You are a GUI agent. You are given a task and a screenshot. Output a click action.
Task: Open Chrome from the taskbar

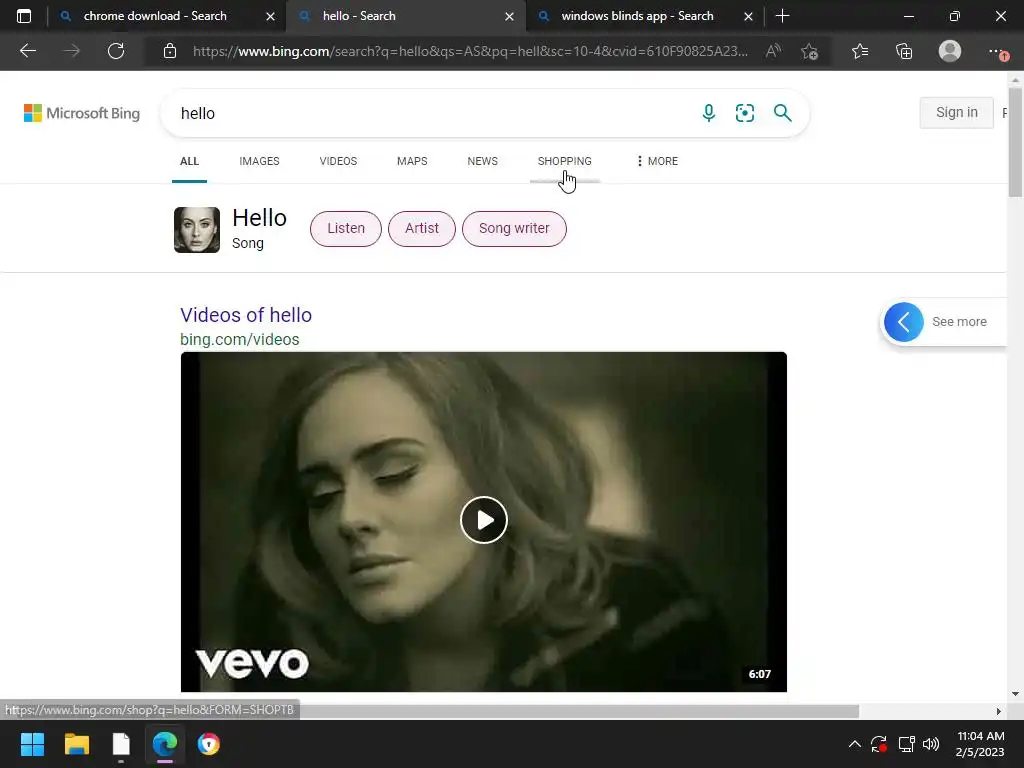point(209,744)
